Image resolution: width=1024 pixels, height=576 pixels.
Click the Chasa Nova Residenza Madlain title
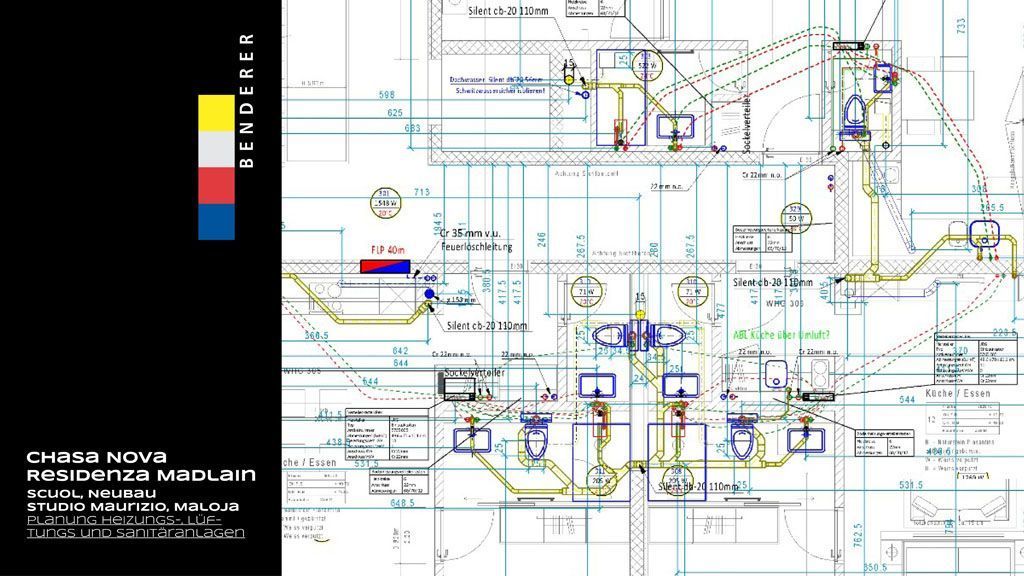(x=140, y=465)
